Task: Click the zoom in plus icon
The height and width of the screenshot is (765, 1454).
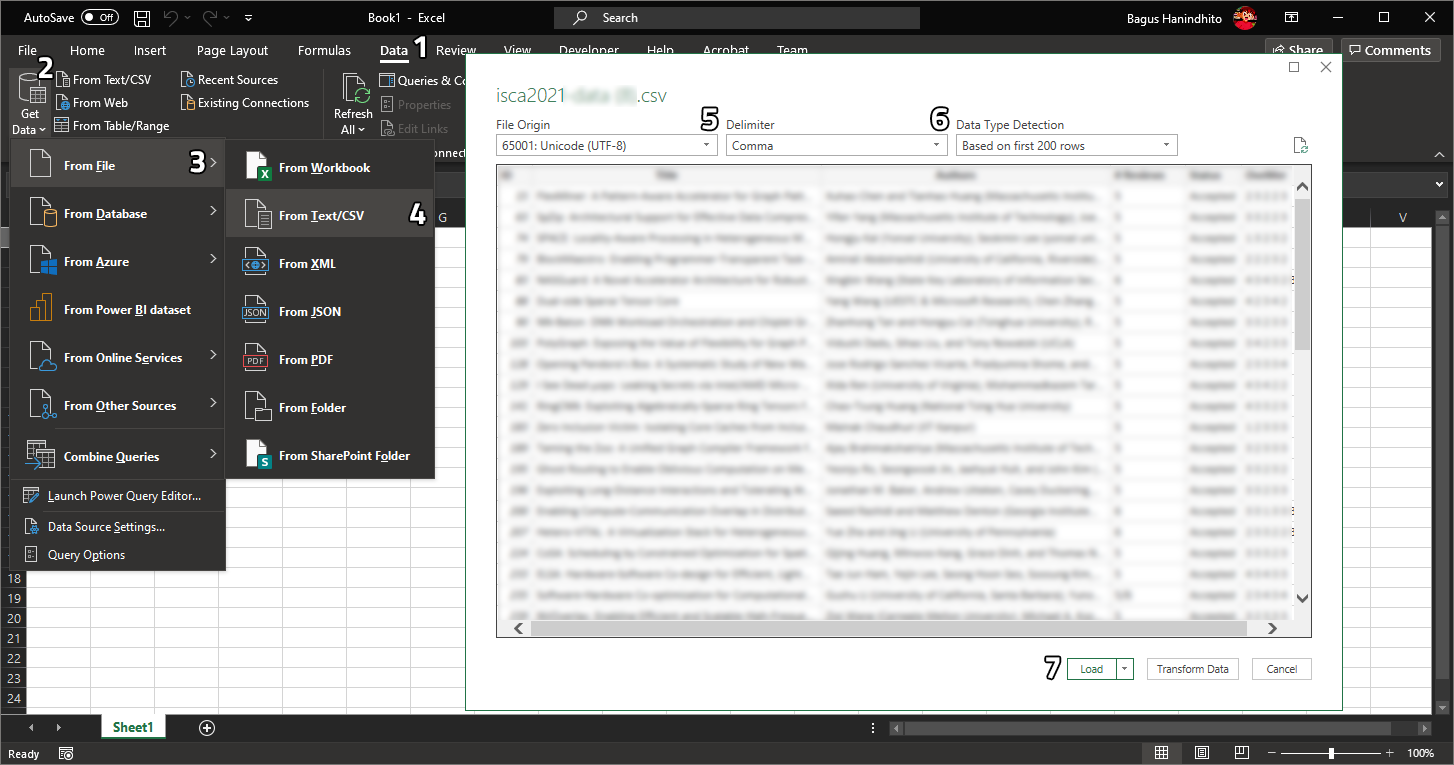Action: tap(1391, 753)
